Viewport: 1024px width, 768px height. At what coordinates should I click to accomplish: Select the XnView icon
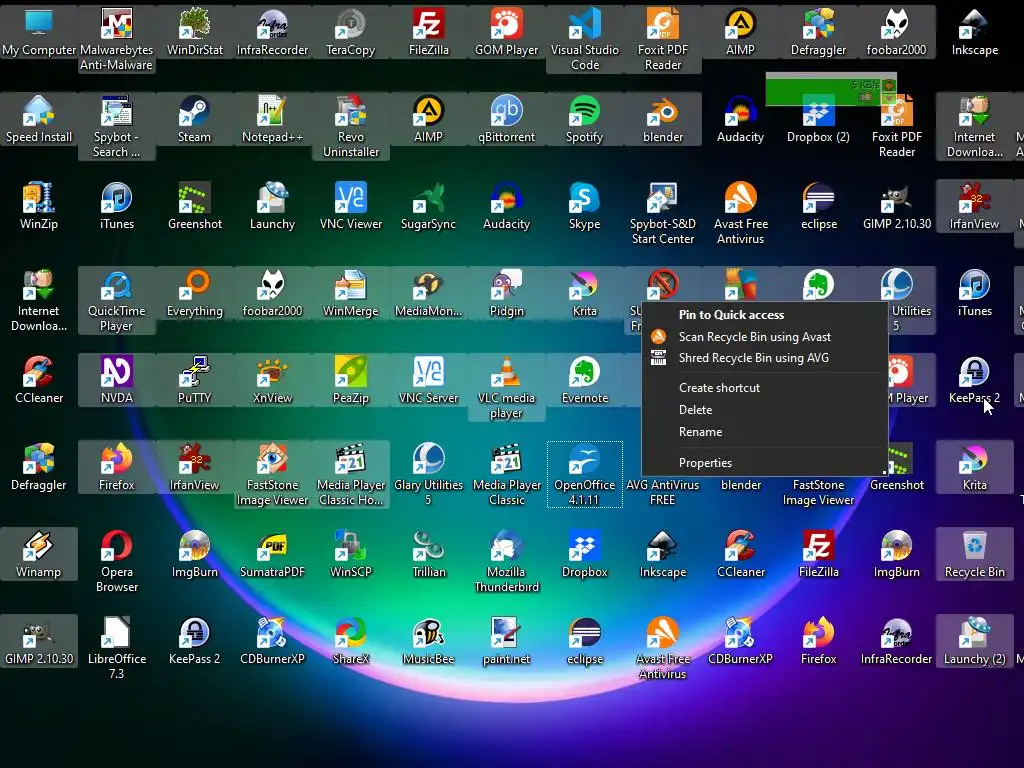pyautogui.click(x=272, y=380)
